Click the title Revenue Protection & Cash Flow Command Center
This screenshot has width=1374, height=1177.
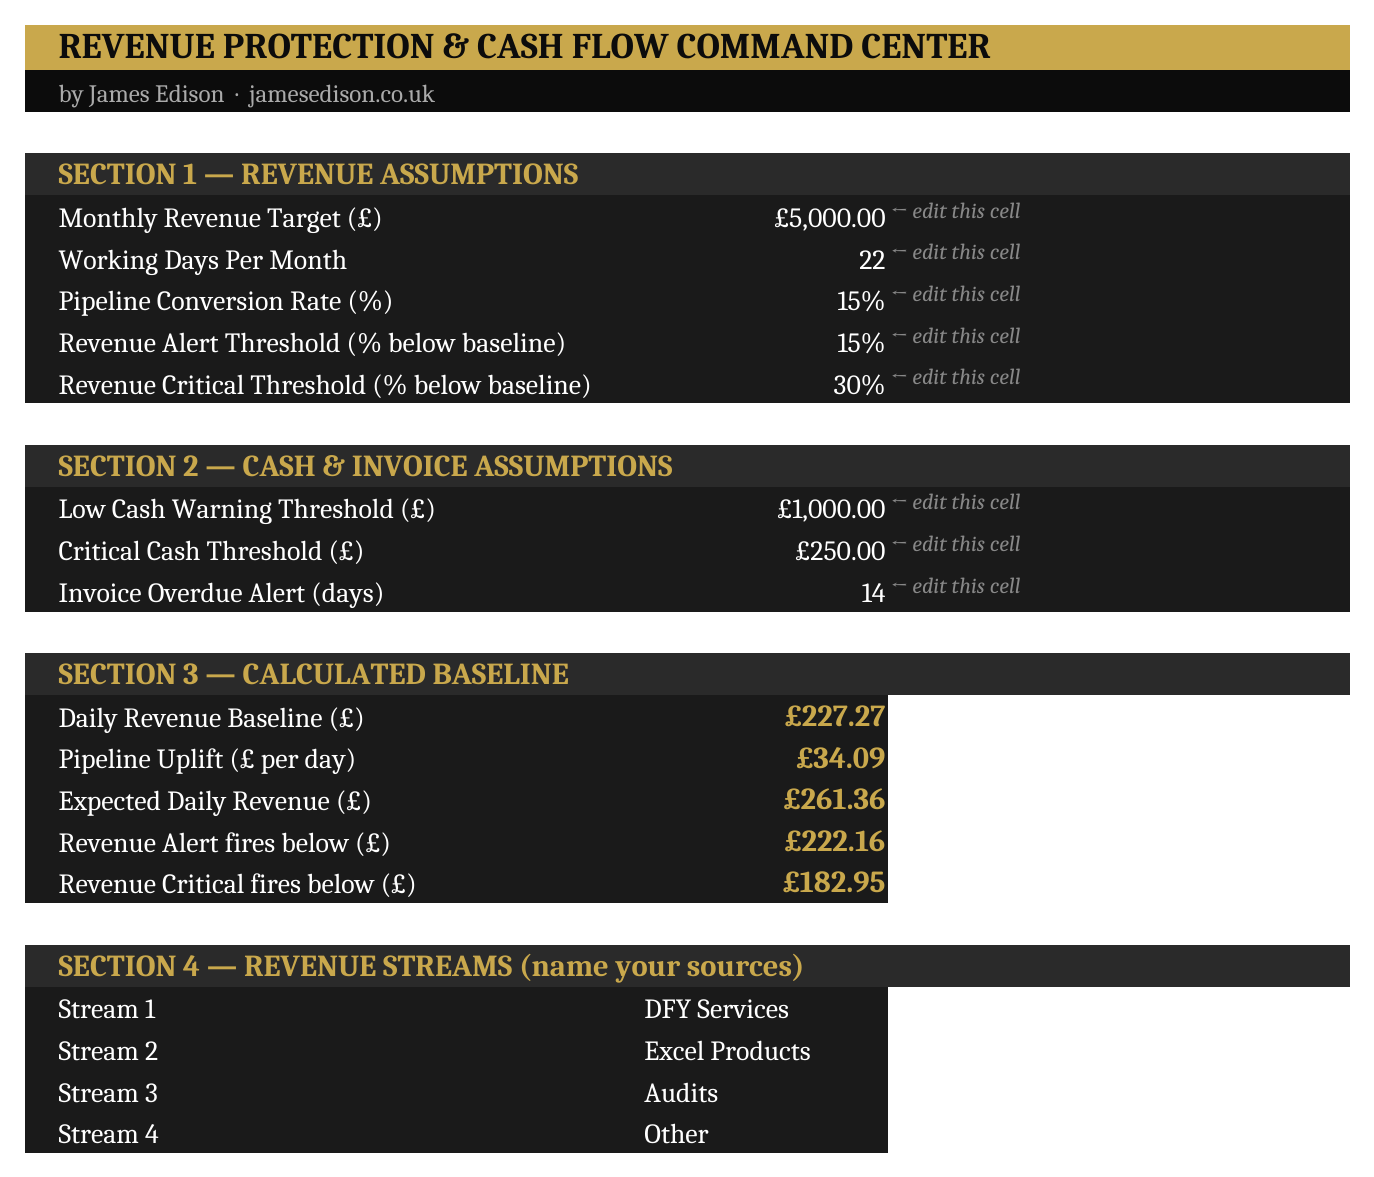point(525,47)
